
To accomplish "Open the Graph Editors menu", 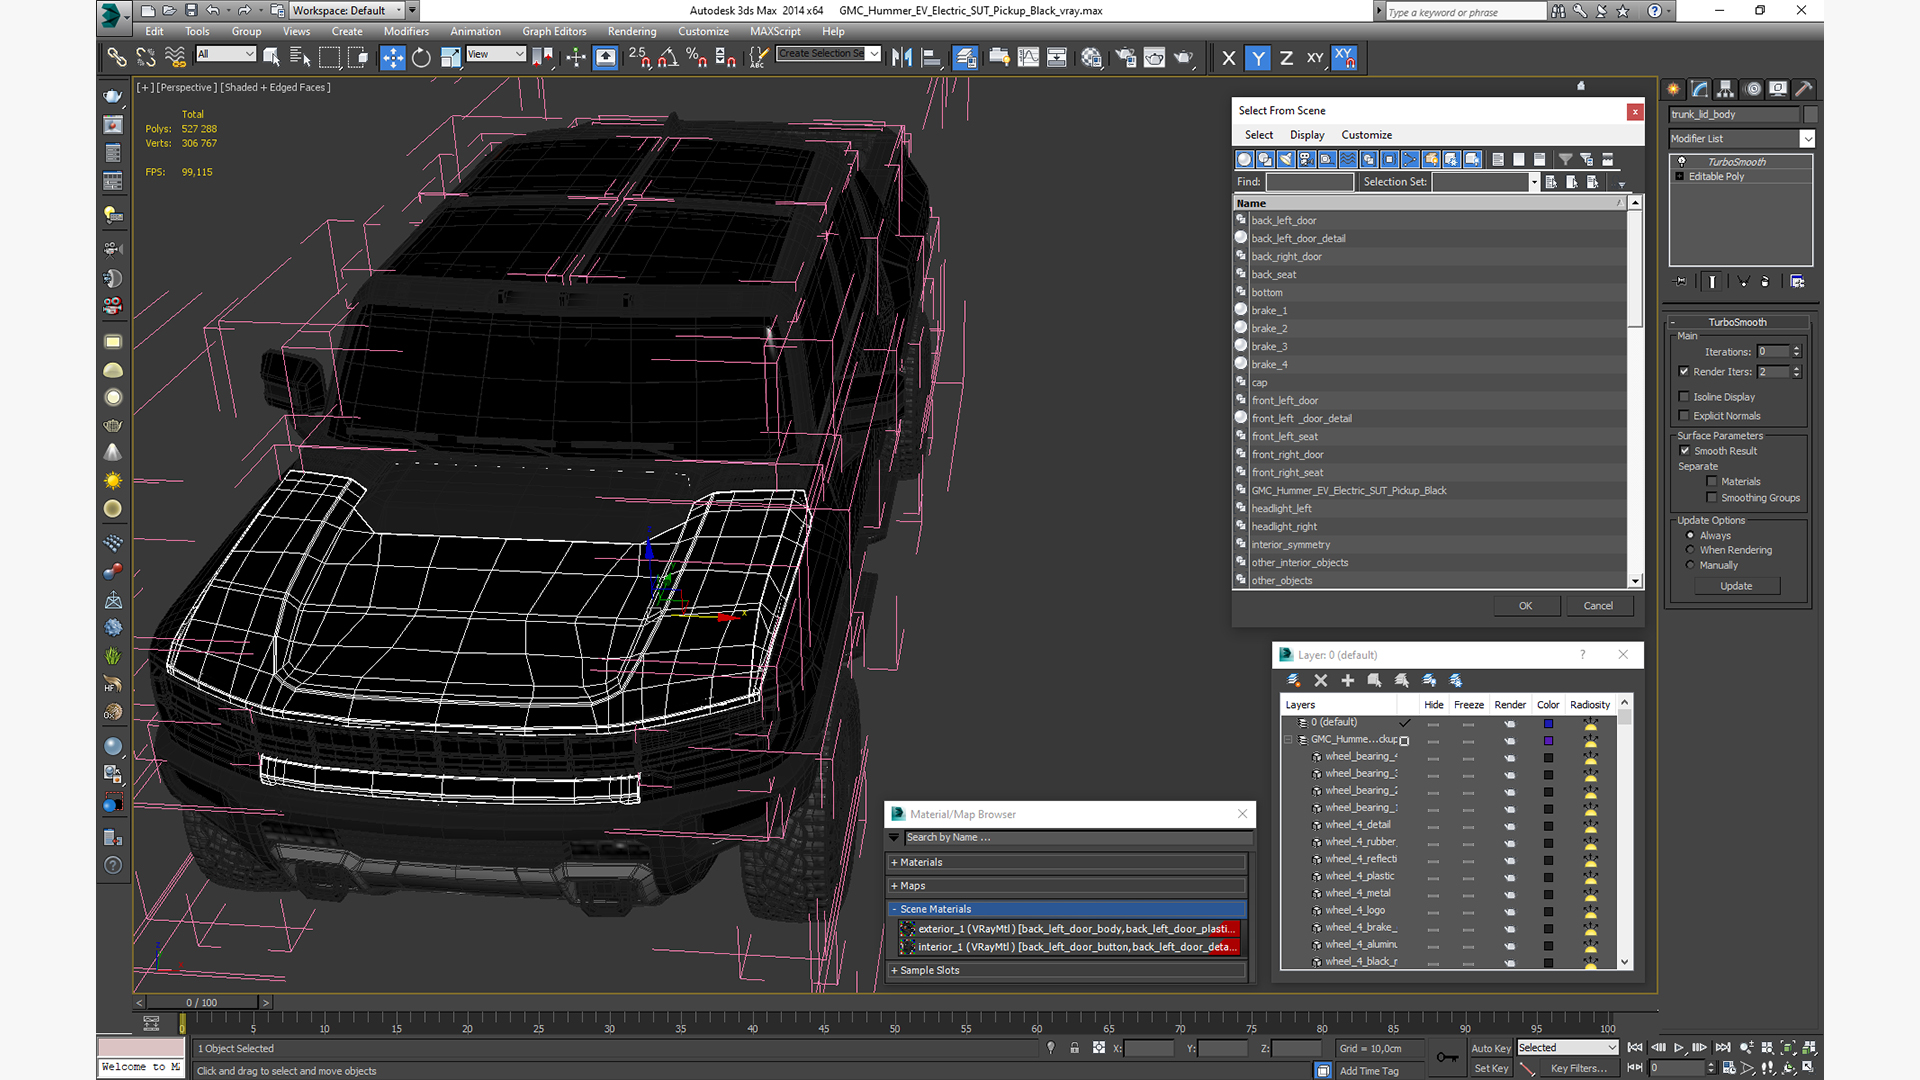I will (x=554, y=31).
